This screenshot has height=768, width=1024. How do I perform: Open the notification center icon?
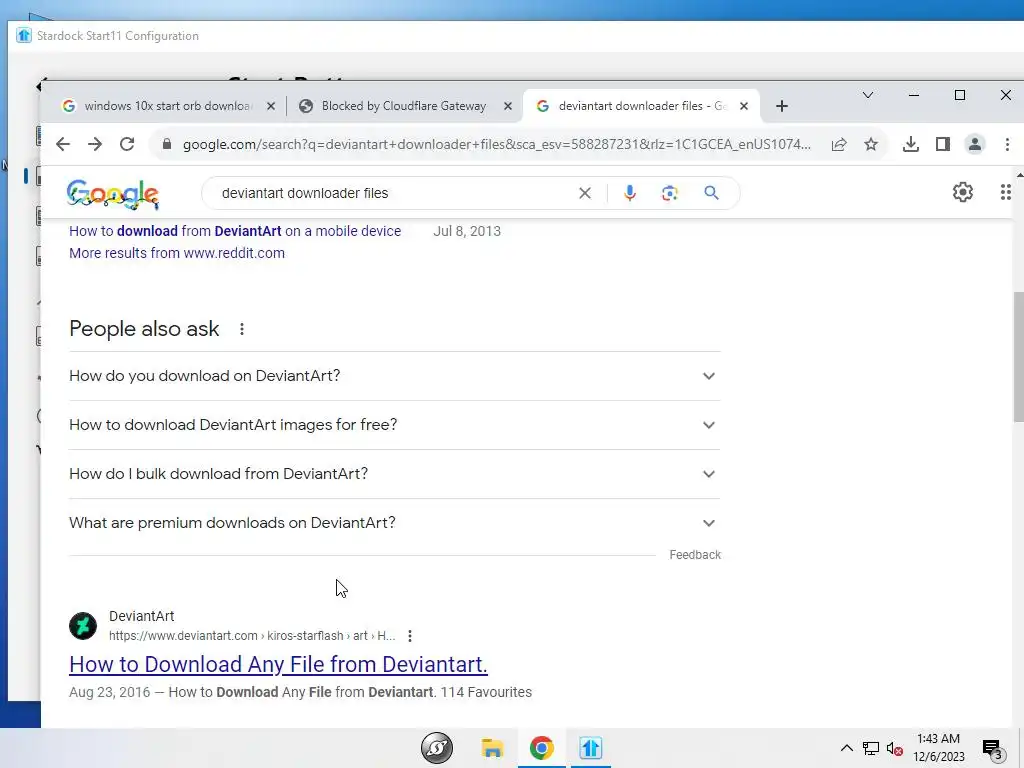click(x=992, y=750)
